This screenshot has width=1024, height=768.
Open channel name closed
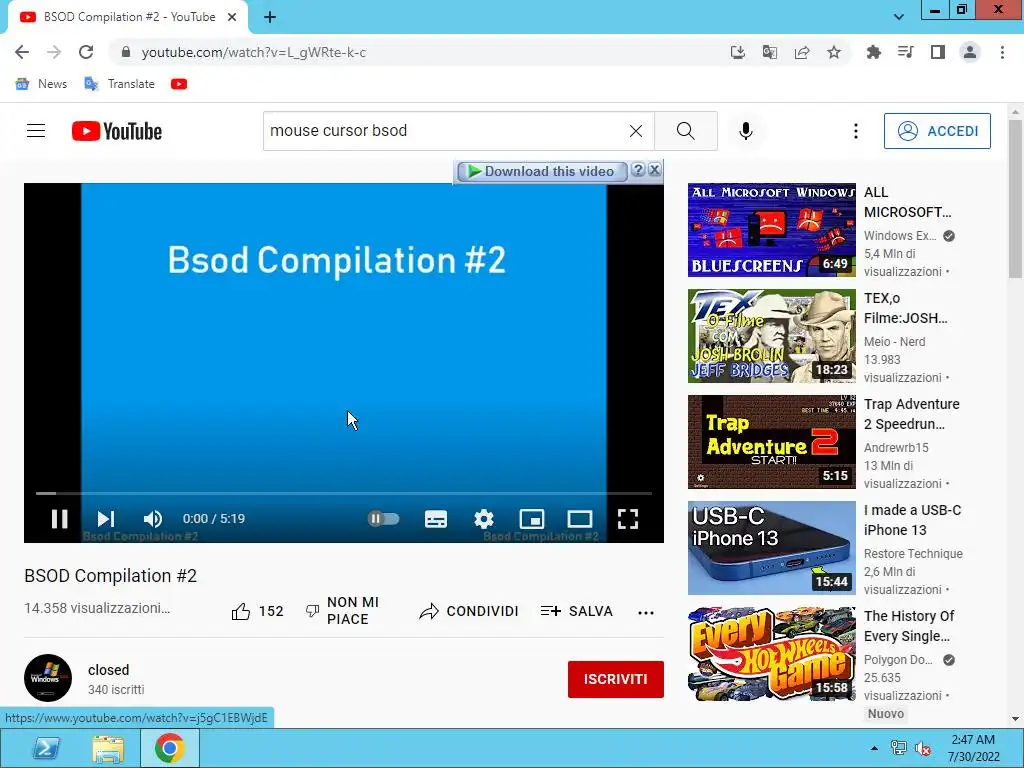pos(108,670)
